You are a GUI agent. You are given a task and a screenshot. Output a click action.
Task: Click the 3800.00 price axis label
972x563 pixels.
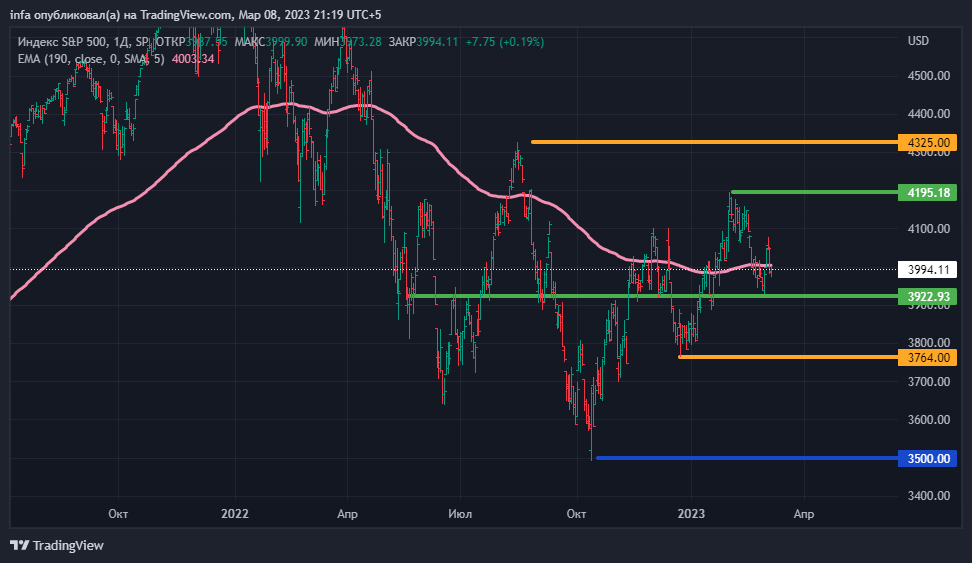929,342
